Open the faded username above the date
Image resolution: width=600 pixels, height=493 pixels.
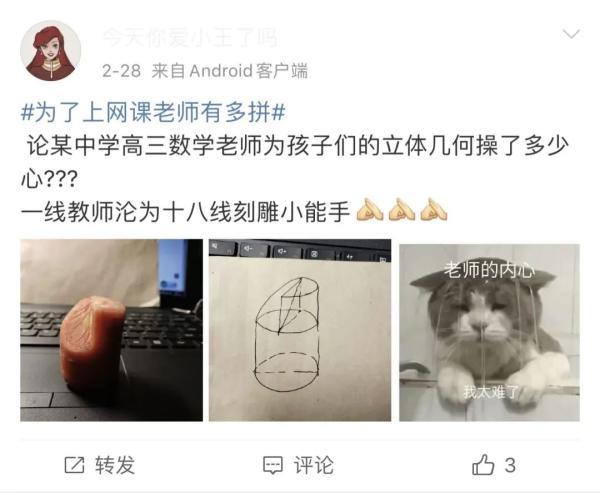[x=190, y=38]
